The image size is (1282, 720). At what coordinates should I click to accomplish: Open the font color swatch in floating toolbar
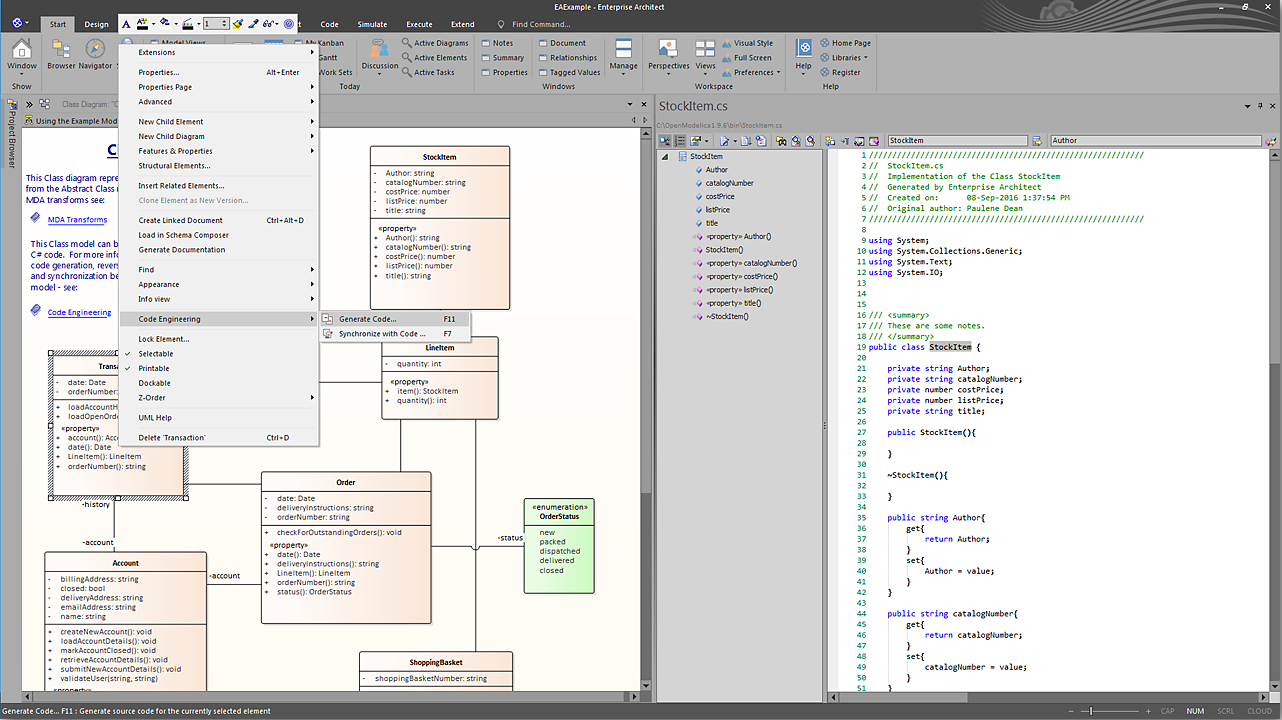(x=145, y=23)
